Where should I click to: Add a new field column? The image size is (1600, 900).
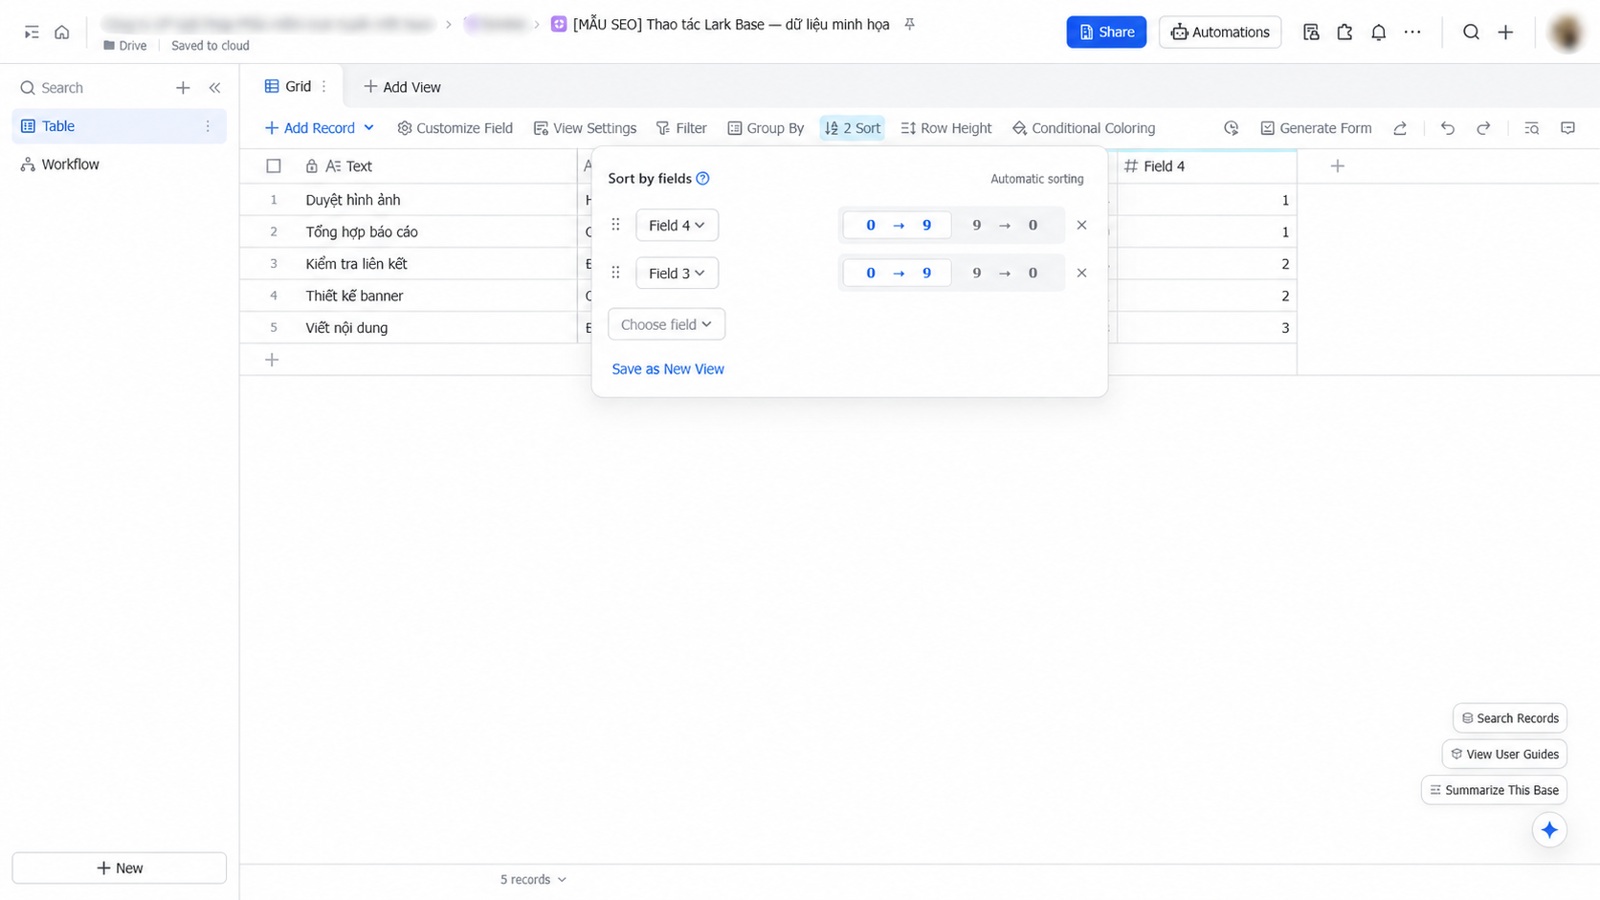click(x=1338, y=166)
